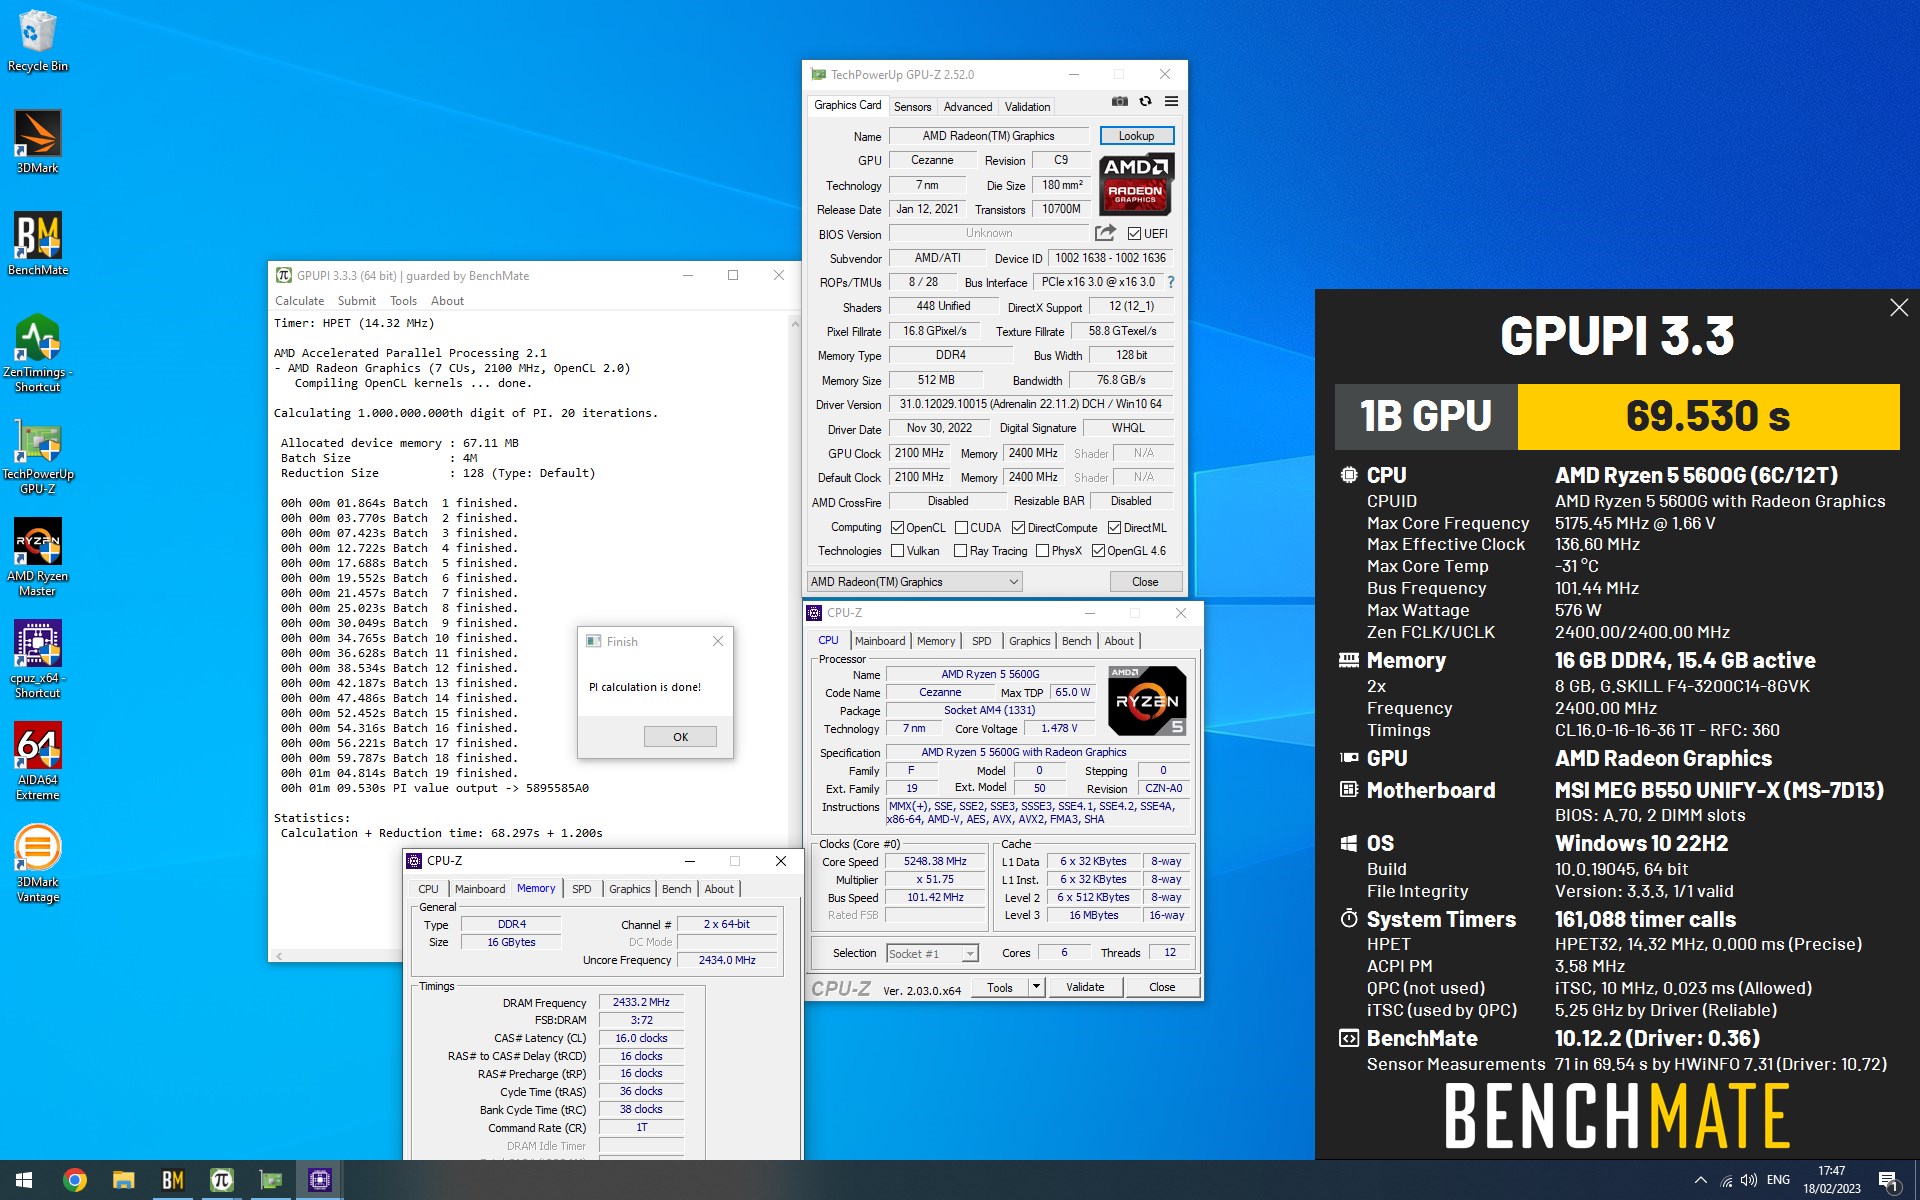Open the About menu in GPUPI

[x=447, y=301]
